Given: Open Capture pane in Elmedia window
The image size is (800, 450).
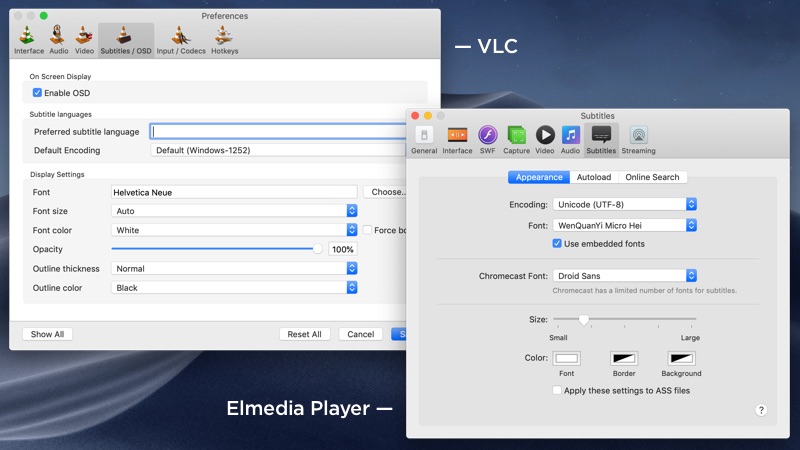Looking at the screenshot, I should 516,140.
